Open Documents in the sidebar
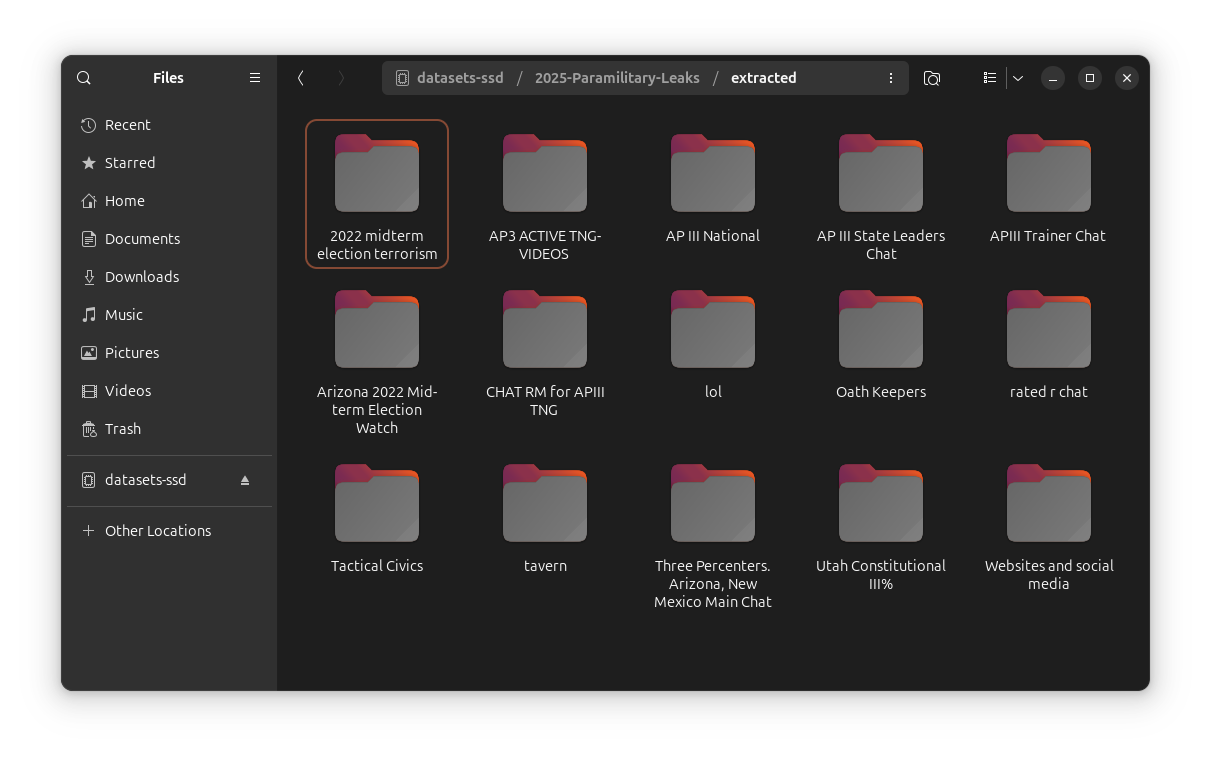Screen dimensions: 1211x758 169,239
